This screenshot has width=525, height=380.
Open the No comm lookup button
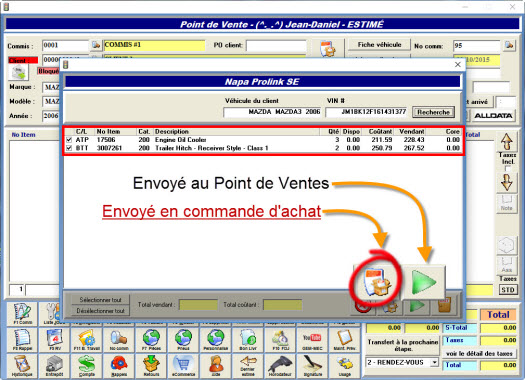509,45
